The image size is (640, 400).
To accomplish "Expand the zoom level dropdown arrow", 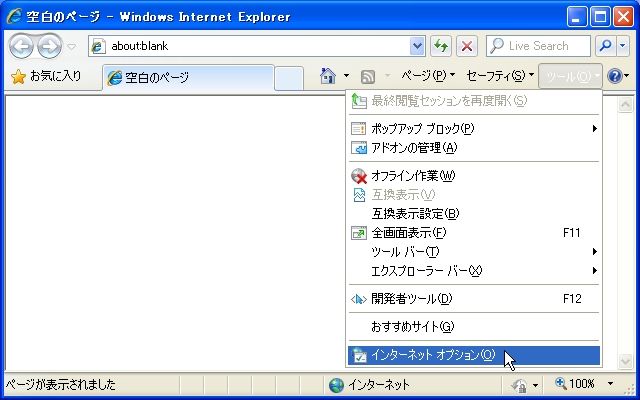I will [x=611, y=384].
